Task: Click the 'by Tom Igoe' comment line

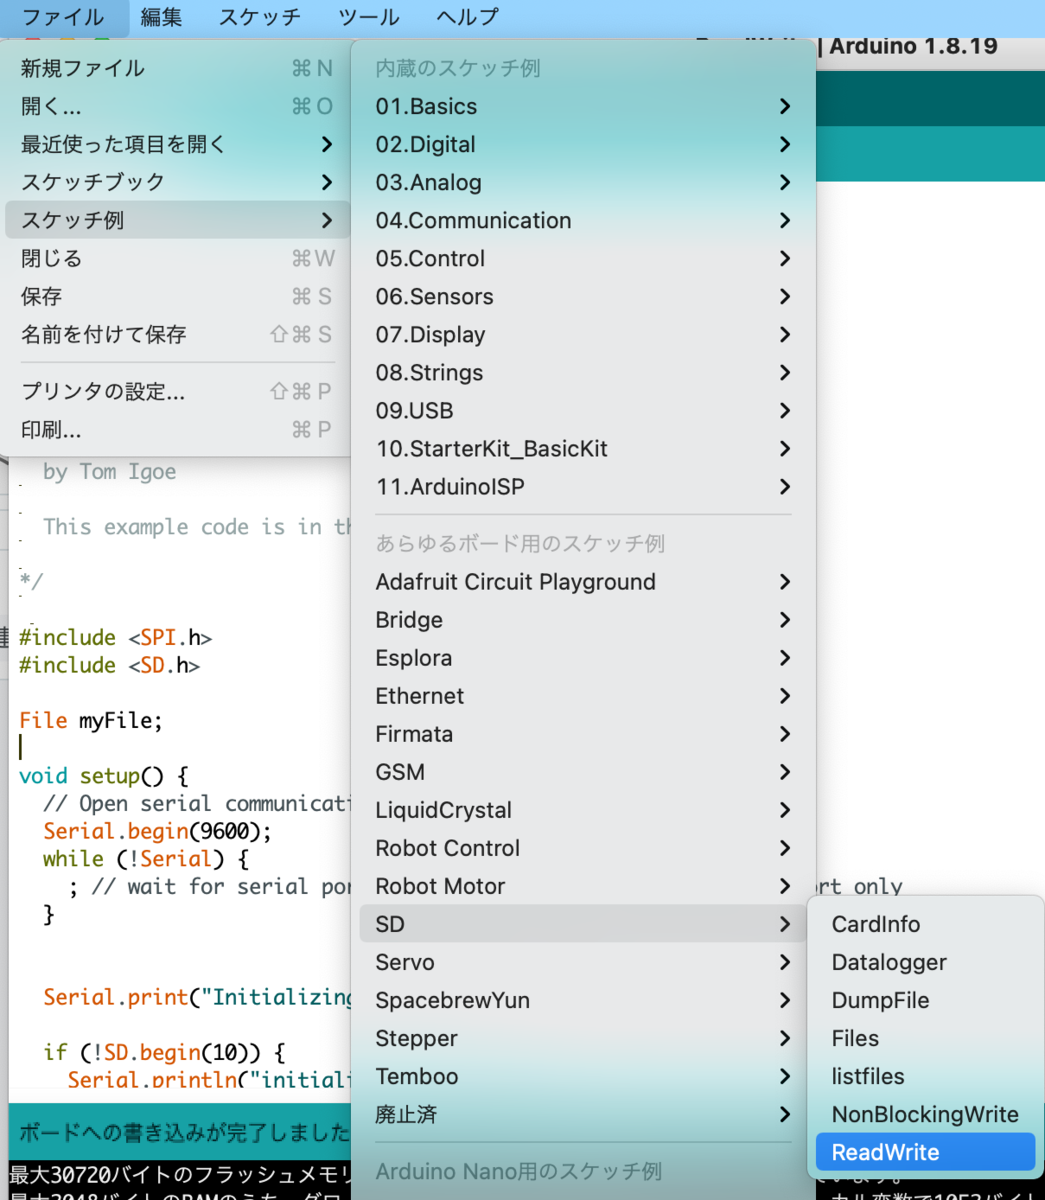Action: [x=109, y=472]
